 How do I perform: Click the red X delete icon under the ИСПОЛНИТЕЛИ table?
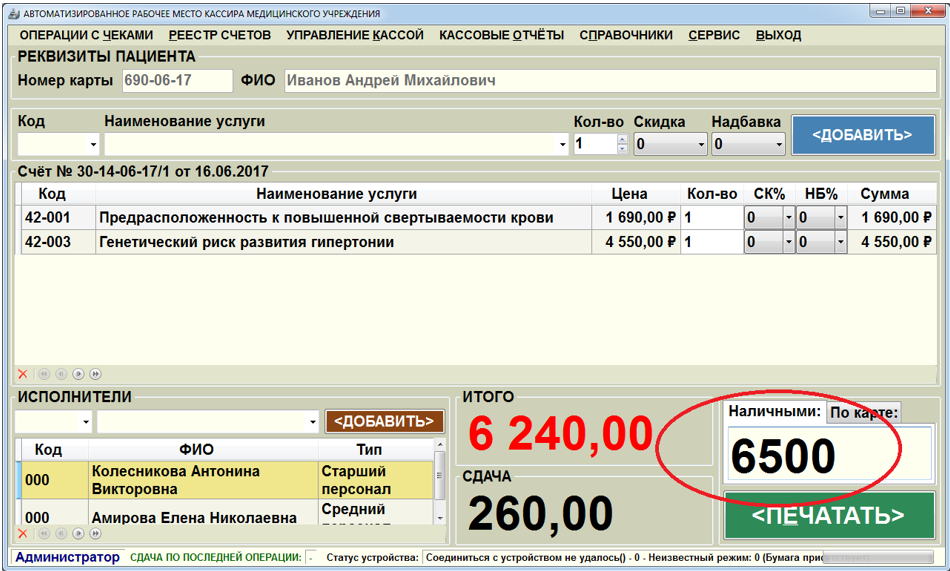[x=23, y=533]
